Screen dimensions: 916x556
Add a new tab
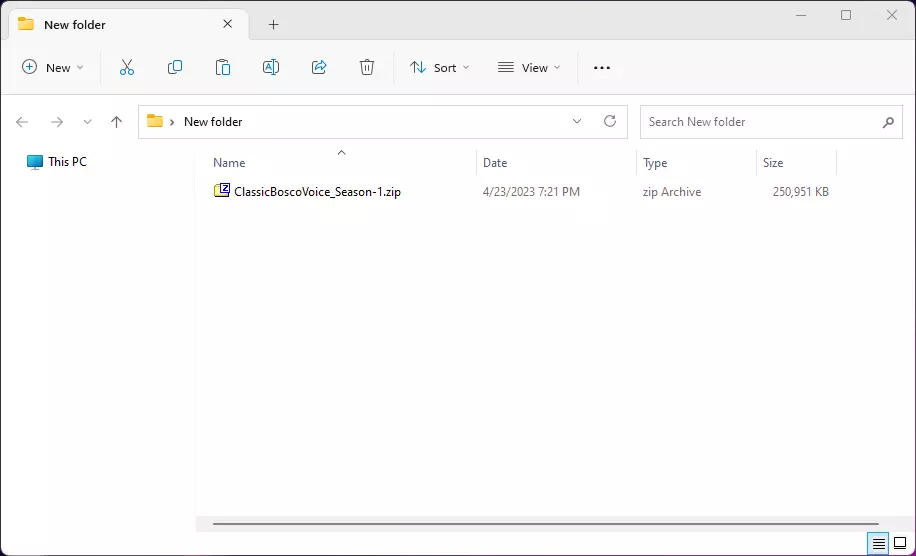pos(274,25)
